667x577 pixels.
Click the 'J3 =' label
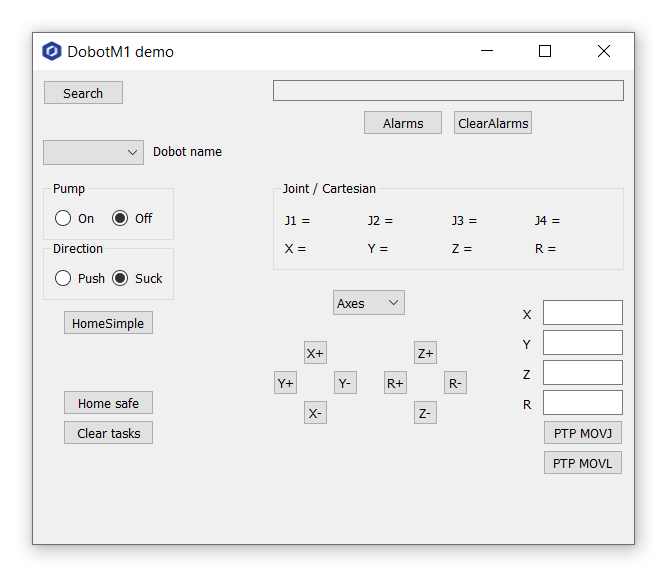(464, 220)
